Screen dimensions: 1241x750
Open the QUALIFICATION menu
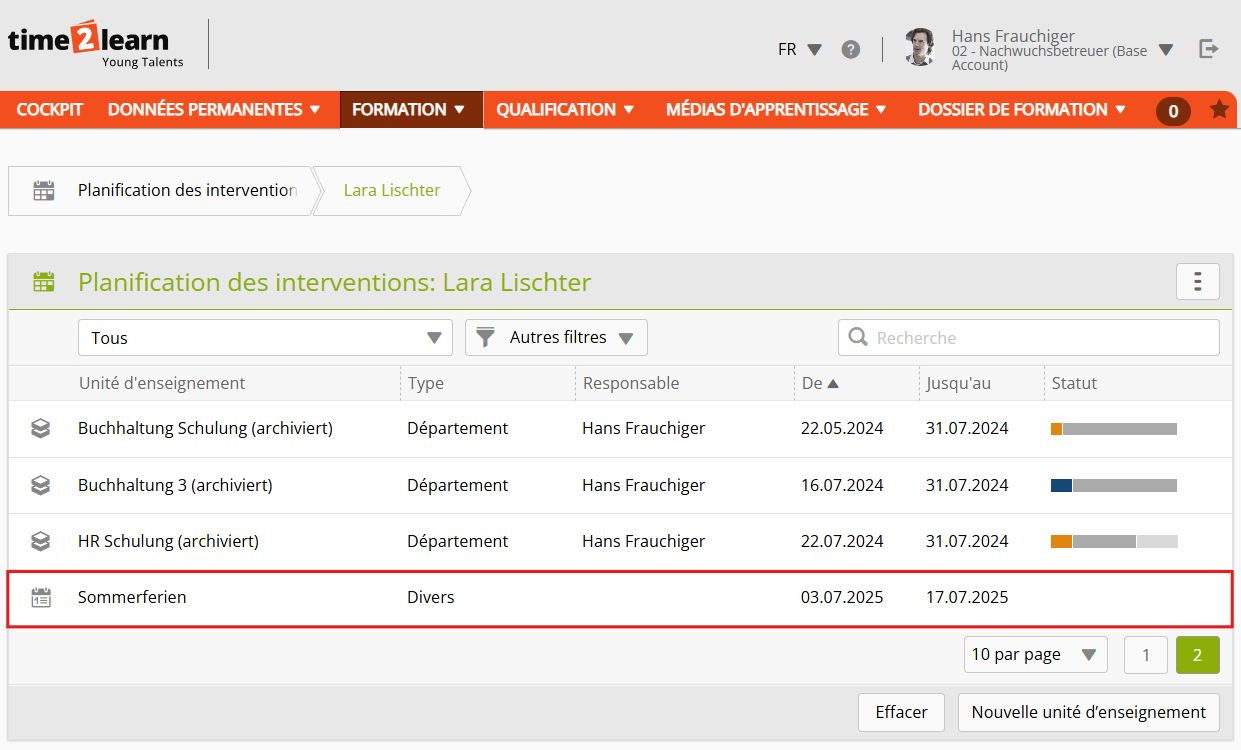566,110
